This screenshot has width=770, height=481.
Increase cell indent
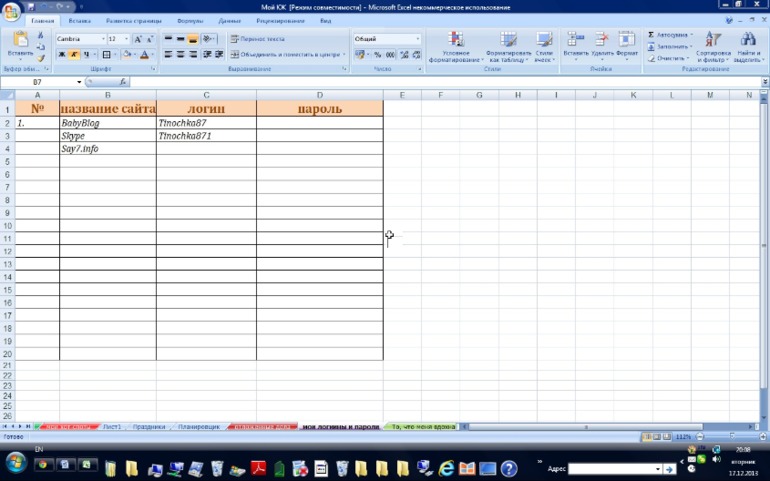coord(219,55)
